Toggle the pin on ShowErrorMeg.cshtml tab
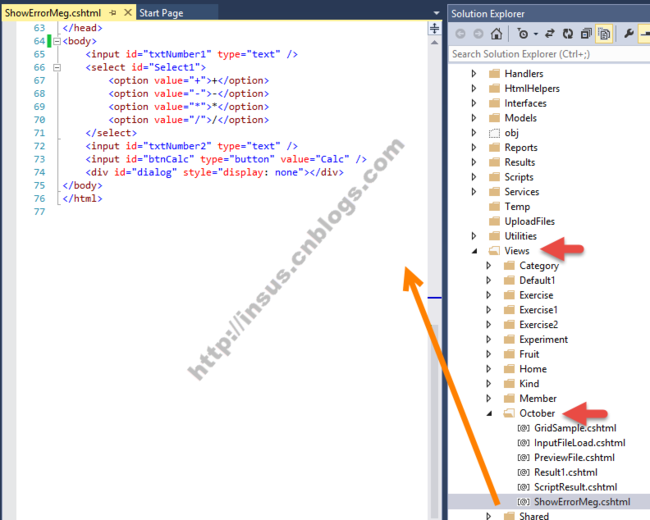 [113, 13]
